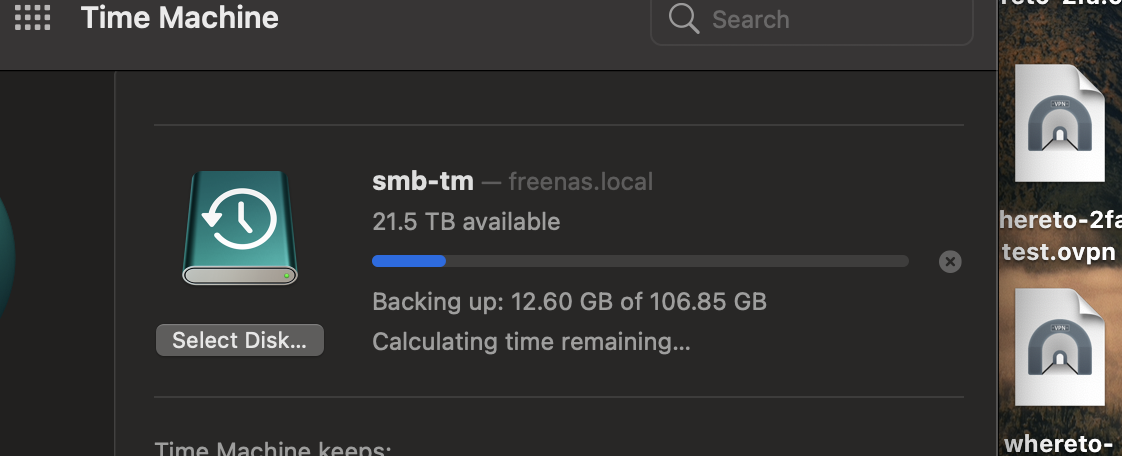
Task: Cancel the backup with the X icon
Action: [x=950, y=262]
